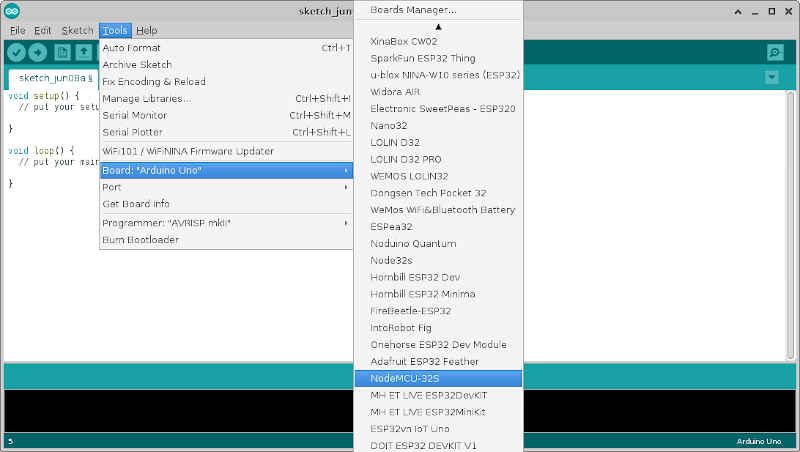Click the Verify checkmark toolbar icon

16,52
